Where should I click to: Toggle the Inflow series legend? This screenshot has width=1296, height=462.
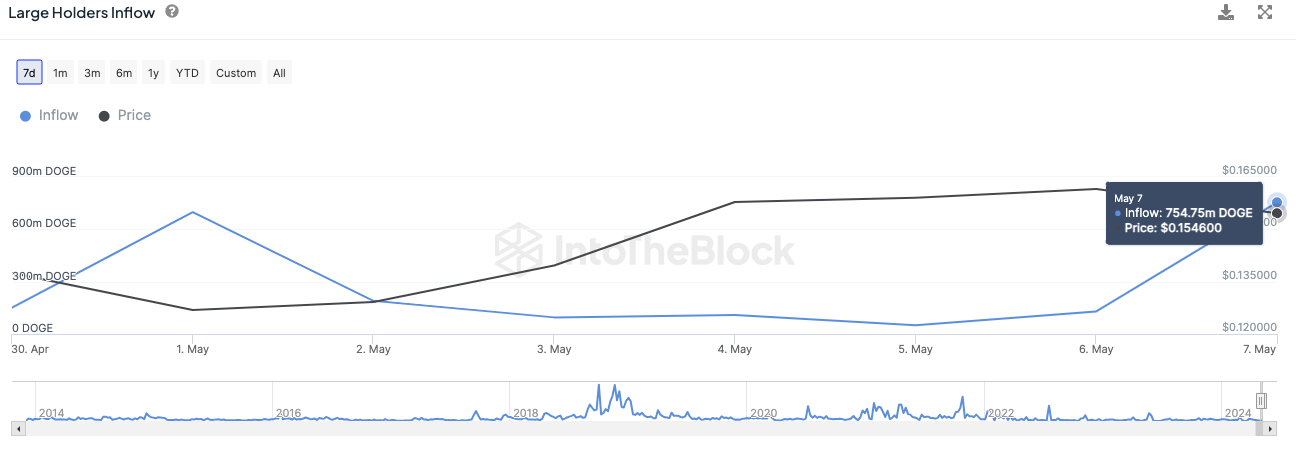(x=49, y=115)
